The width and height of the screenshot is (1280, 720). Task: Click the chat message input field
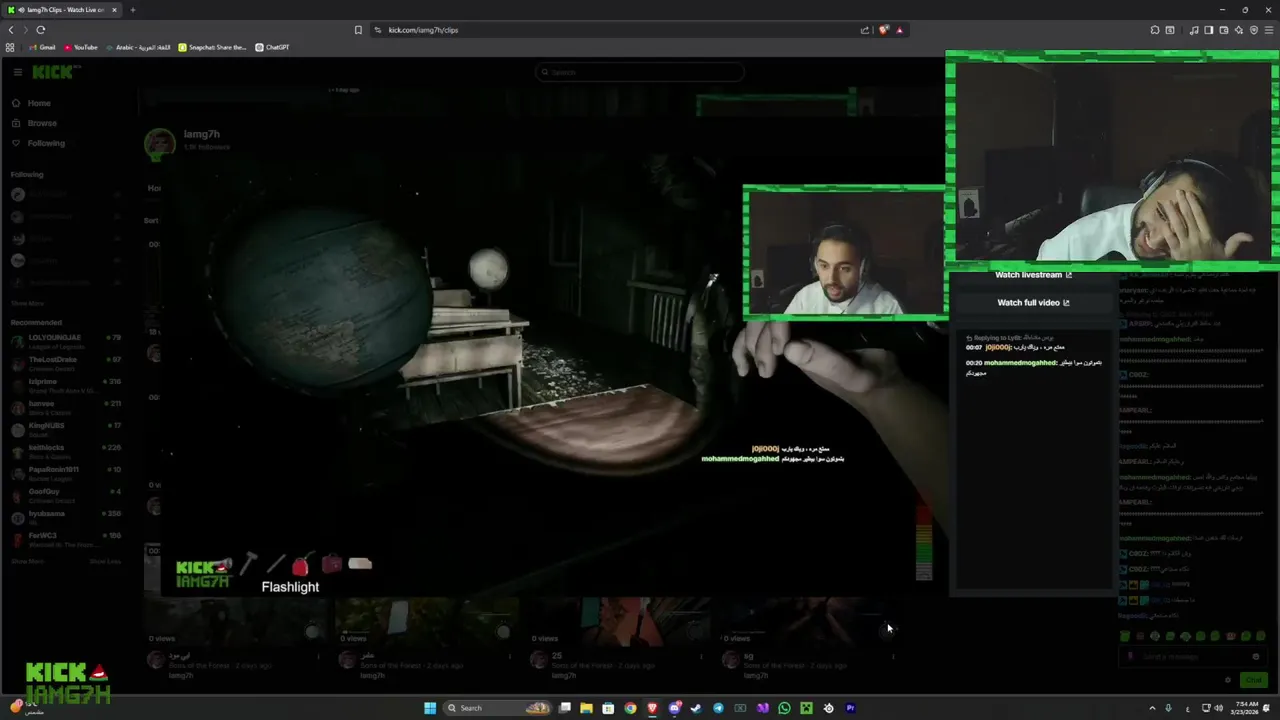pyautogui.click(x=1191, y=656)
